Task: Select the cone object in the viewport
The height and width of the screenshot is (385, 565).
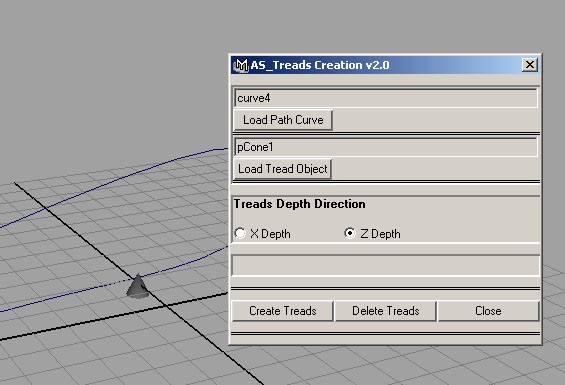Action: coord(137,286)
